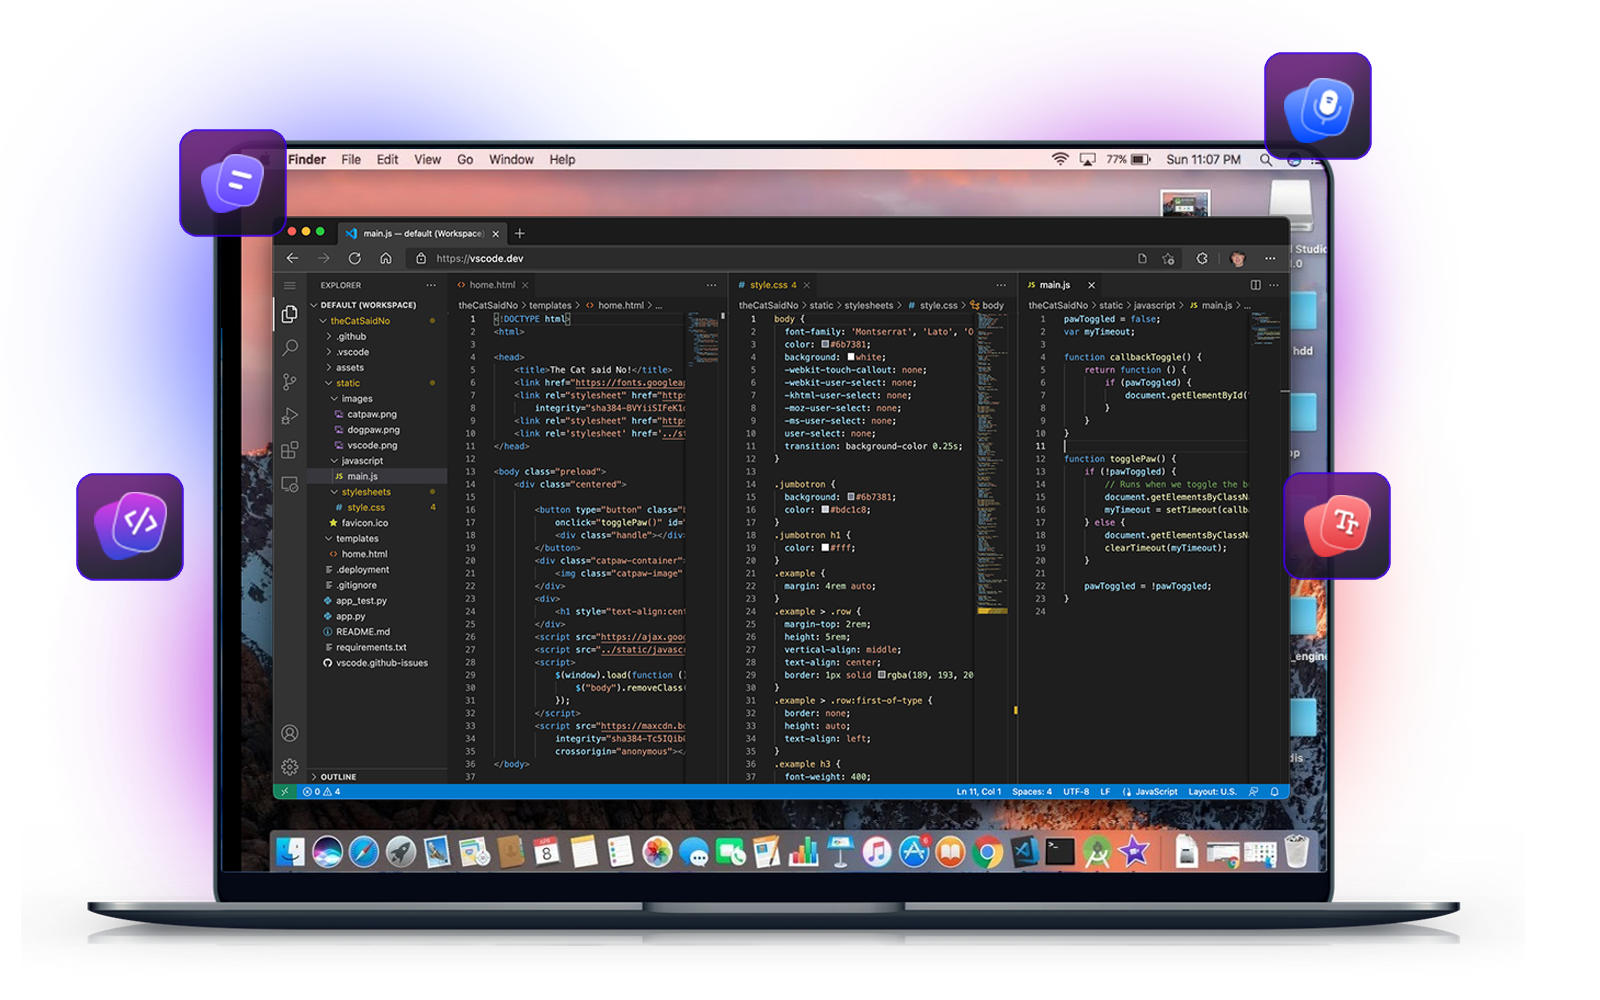Go to browser home page

pos(385,258)
